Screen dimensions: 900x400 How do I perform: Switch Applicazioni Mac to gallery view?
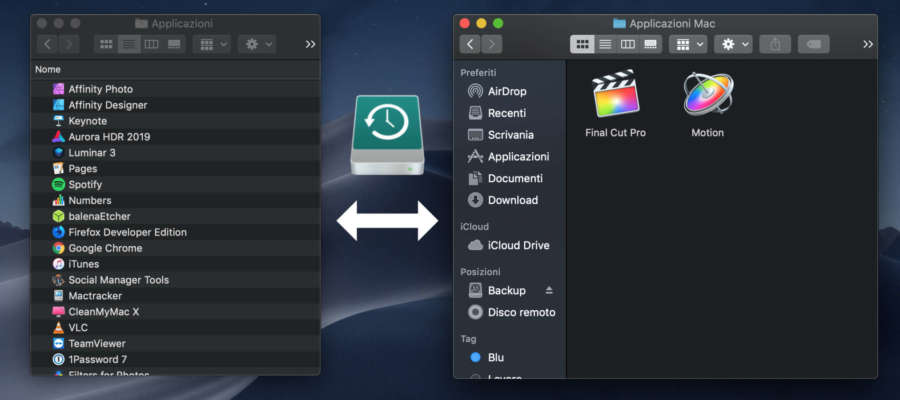650,44
